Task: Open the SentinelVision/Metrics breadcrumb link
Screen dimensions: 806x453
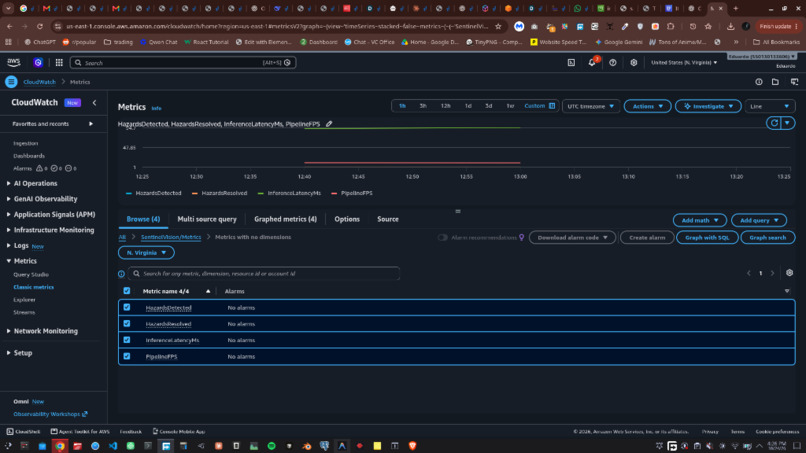Action: tap(171, 237)
